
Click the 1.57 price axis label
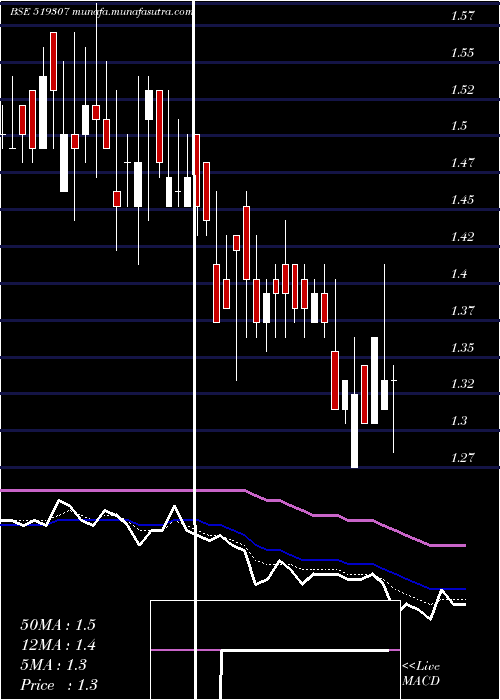click(x=462, y=17)
